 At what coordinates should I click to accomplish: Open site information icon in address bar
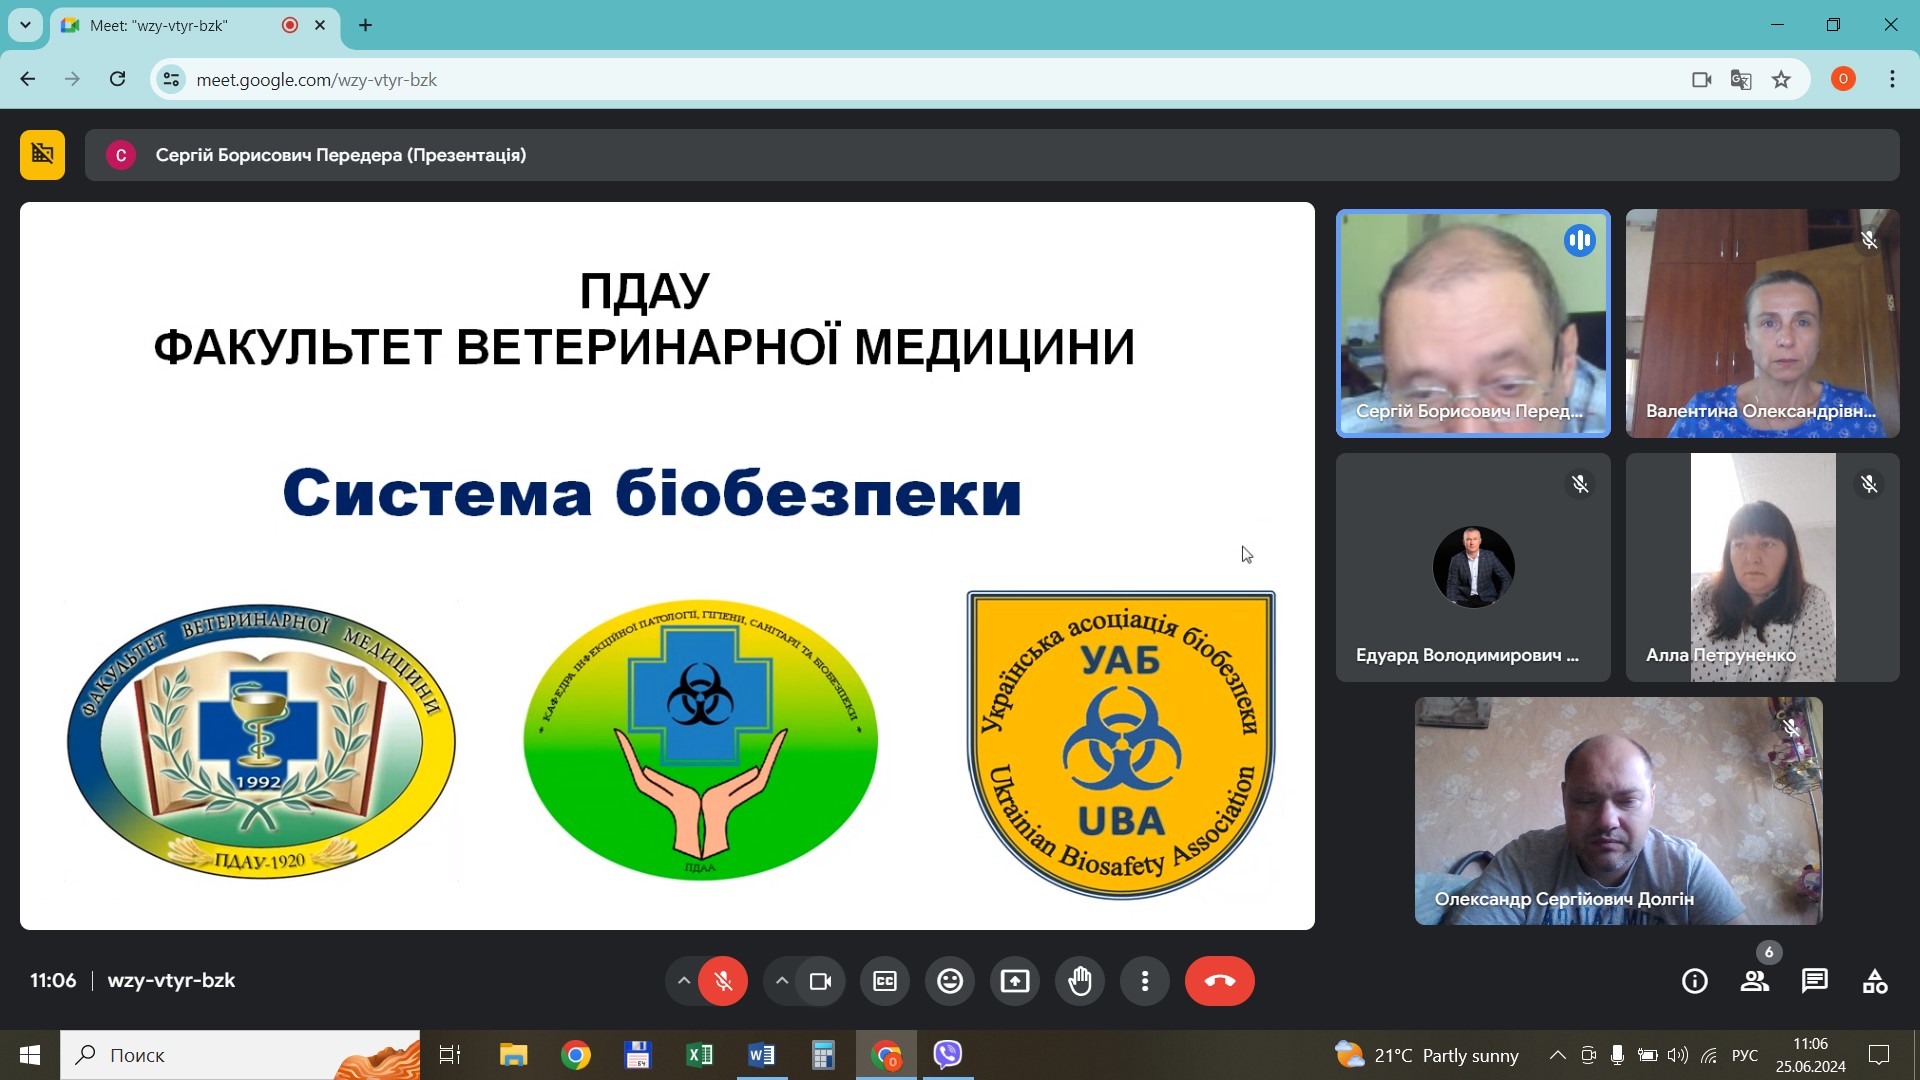tap(172, 80)
